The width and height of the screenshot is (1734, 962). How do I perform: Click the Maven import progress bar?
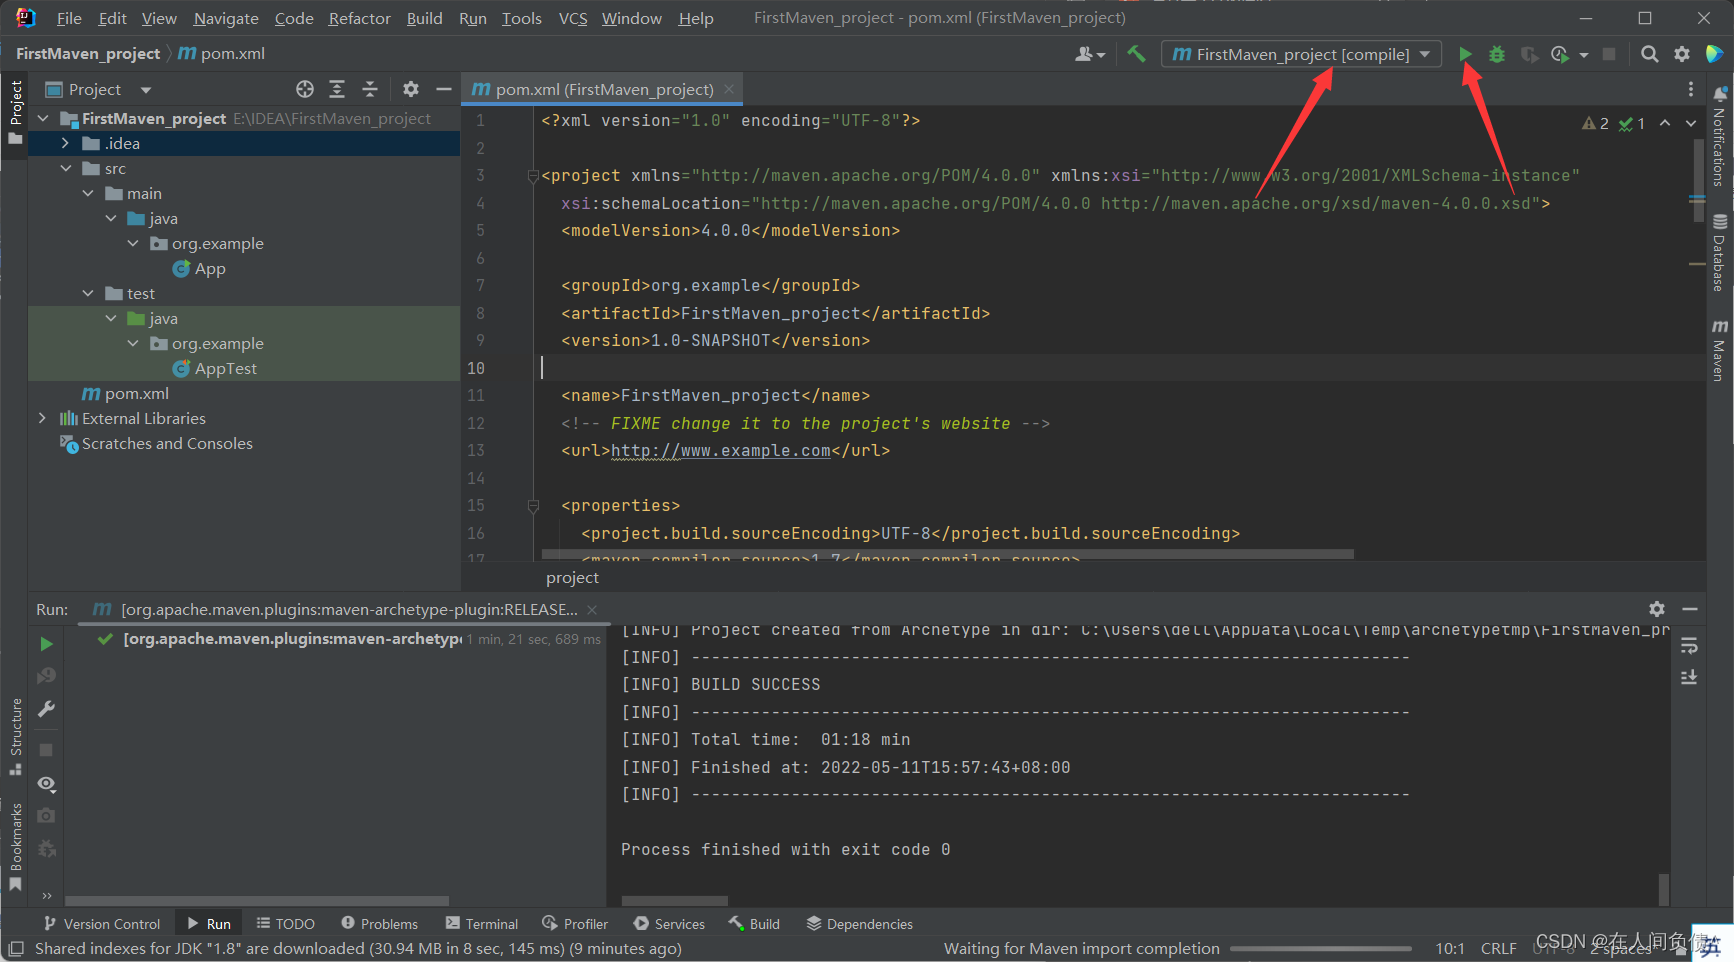1321,948
